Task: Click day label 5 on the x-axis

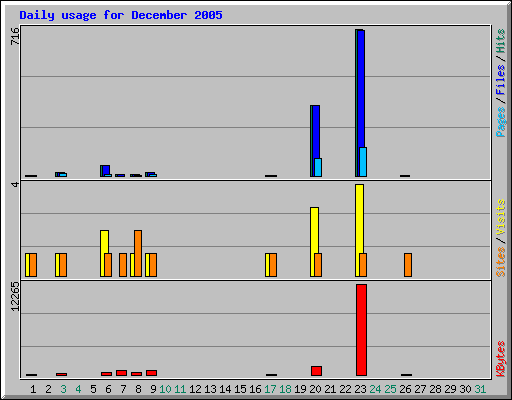Action: [93, 389]
